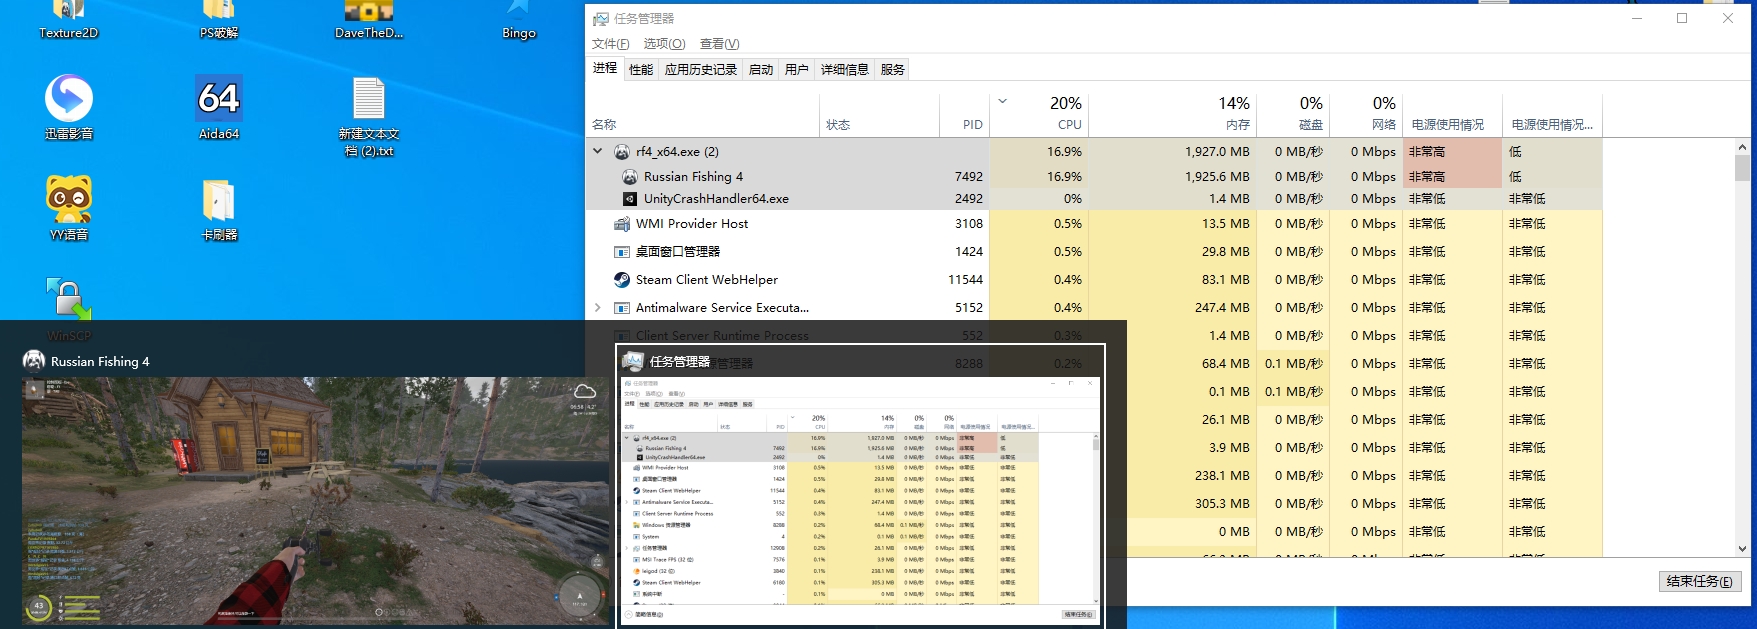Image resolution: width=1757 pixels, height=629 pixels.
Task: Select the DaveTheD... desktop icon
Action: 369,19
